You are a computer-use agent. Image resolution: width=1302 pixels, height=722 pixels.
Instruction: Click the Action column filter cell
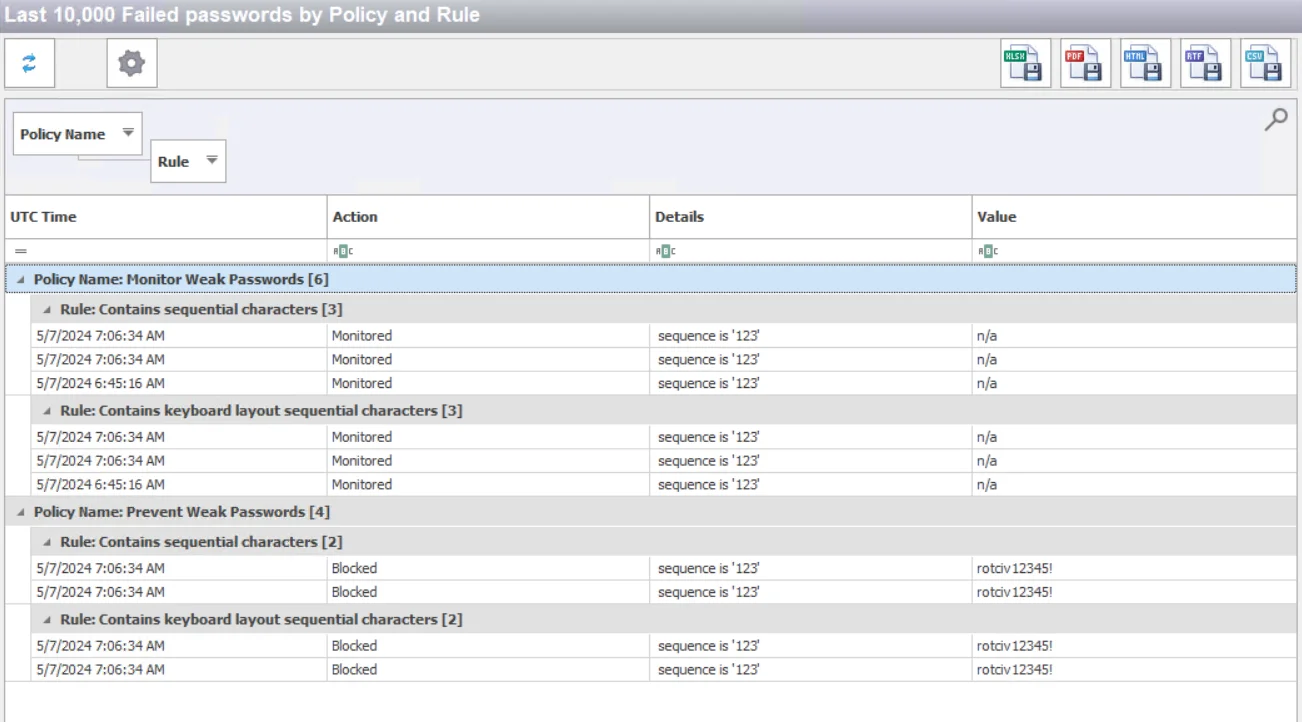(x=488, y=251)
